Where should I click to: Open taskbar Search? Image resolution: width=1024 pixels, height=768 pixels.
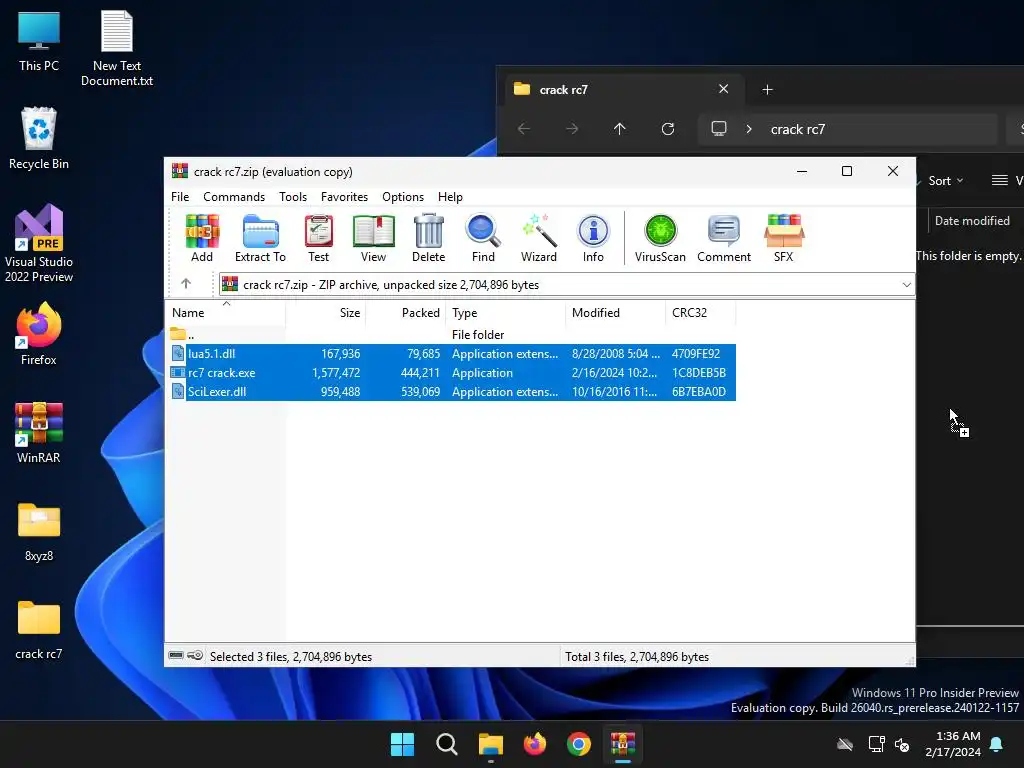447,744
